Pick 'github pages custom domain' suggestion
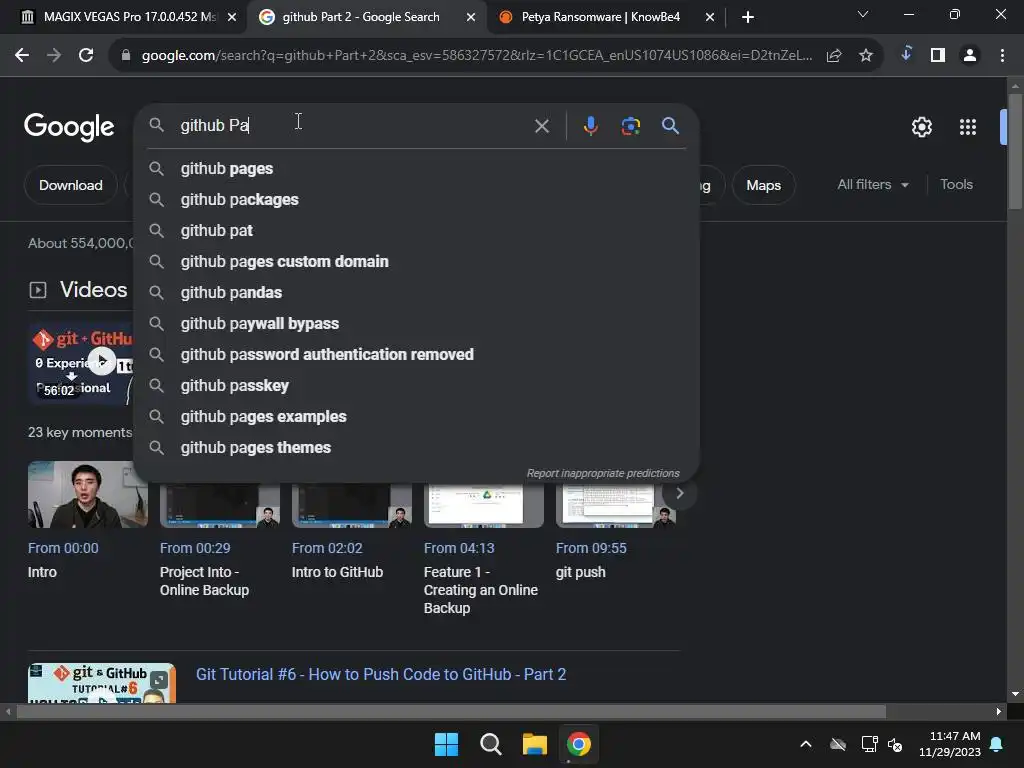The image size is (1024, 768). [416, 261]
